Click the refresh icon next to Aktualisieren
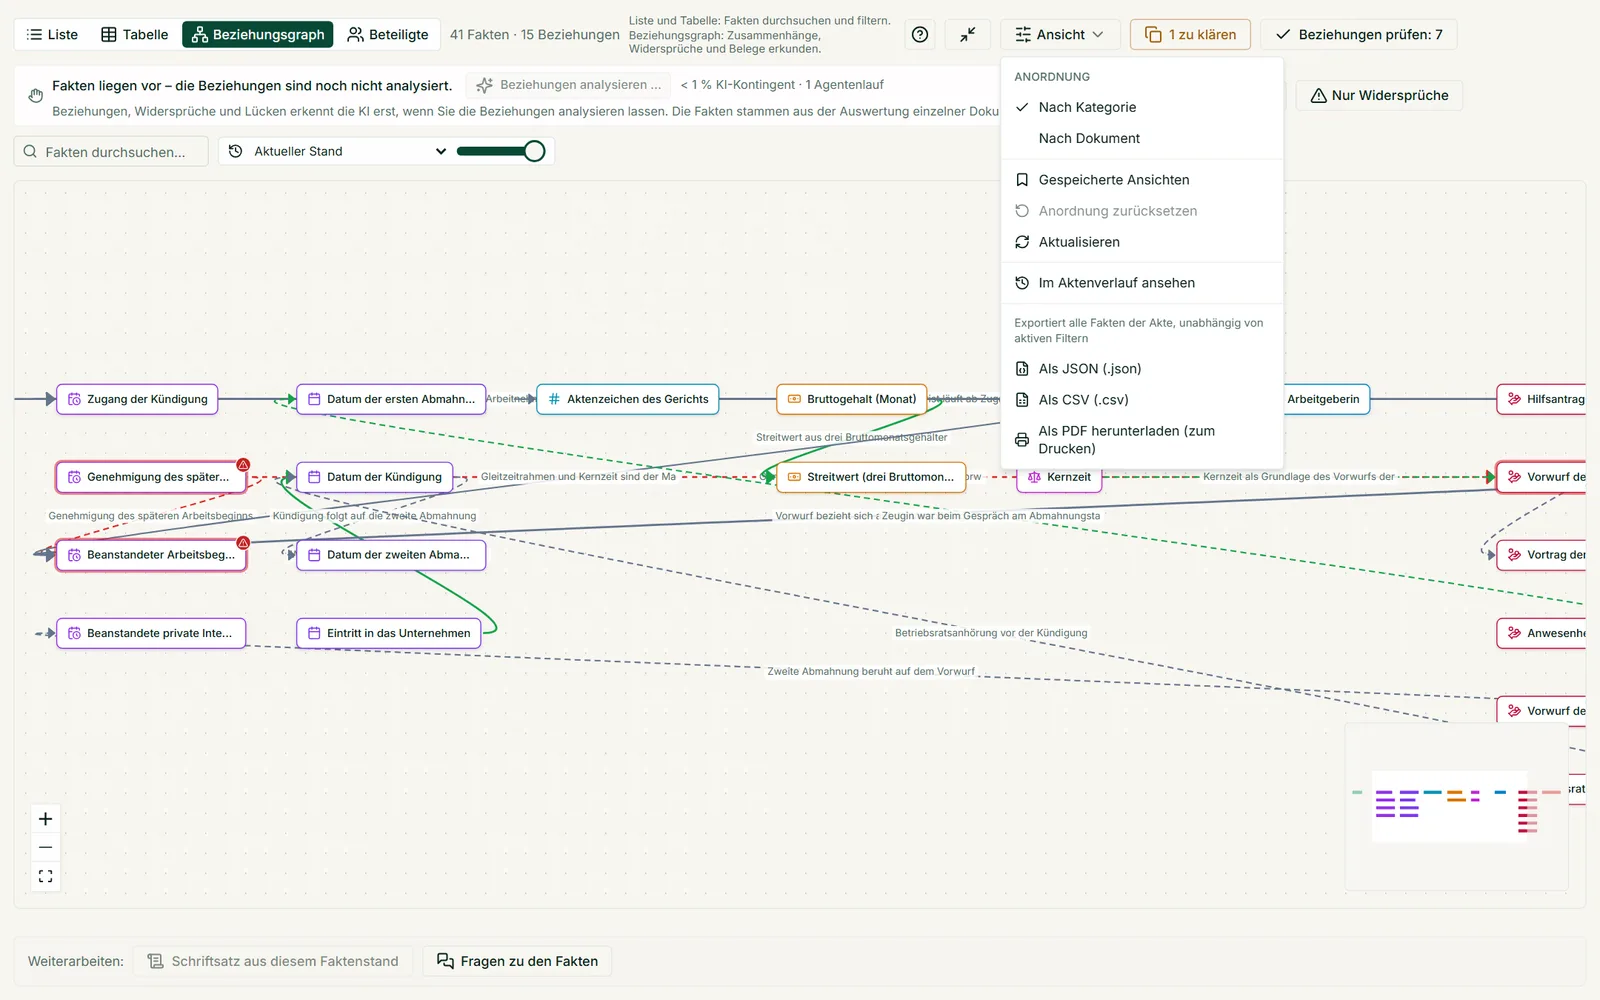This screenshot has height=1000, width=1600. (1022, 242)
